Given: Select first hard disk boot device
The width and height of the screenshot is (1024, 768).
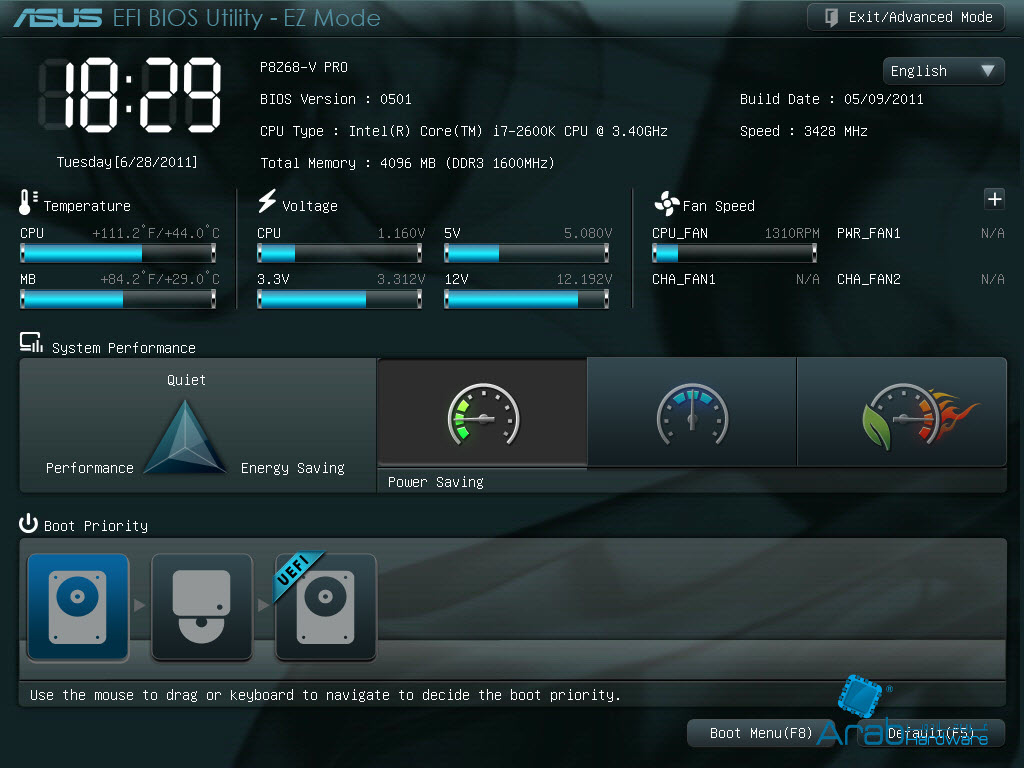Looking at the screenshot, I should [78, 607].
